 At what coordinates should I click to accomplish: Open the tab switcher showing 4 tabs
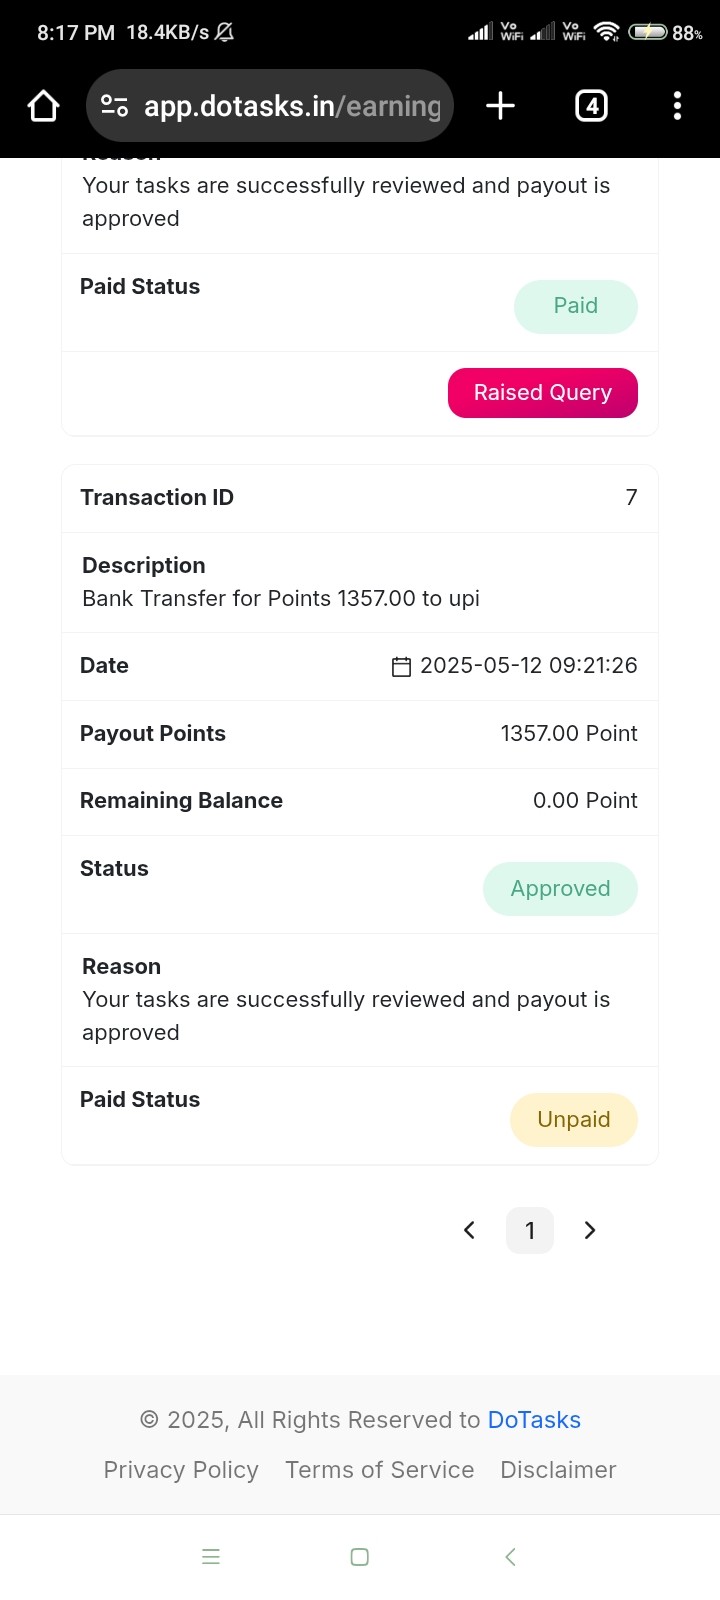click(591, 106)
